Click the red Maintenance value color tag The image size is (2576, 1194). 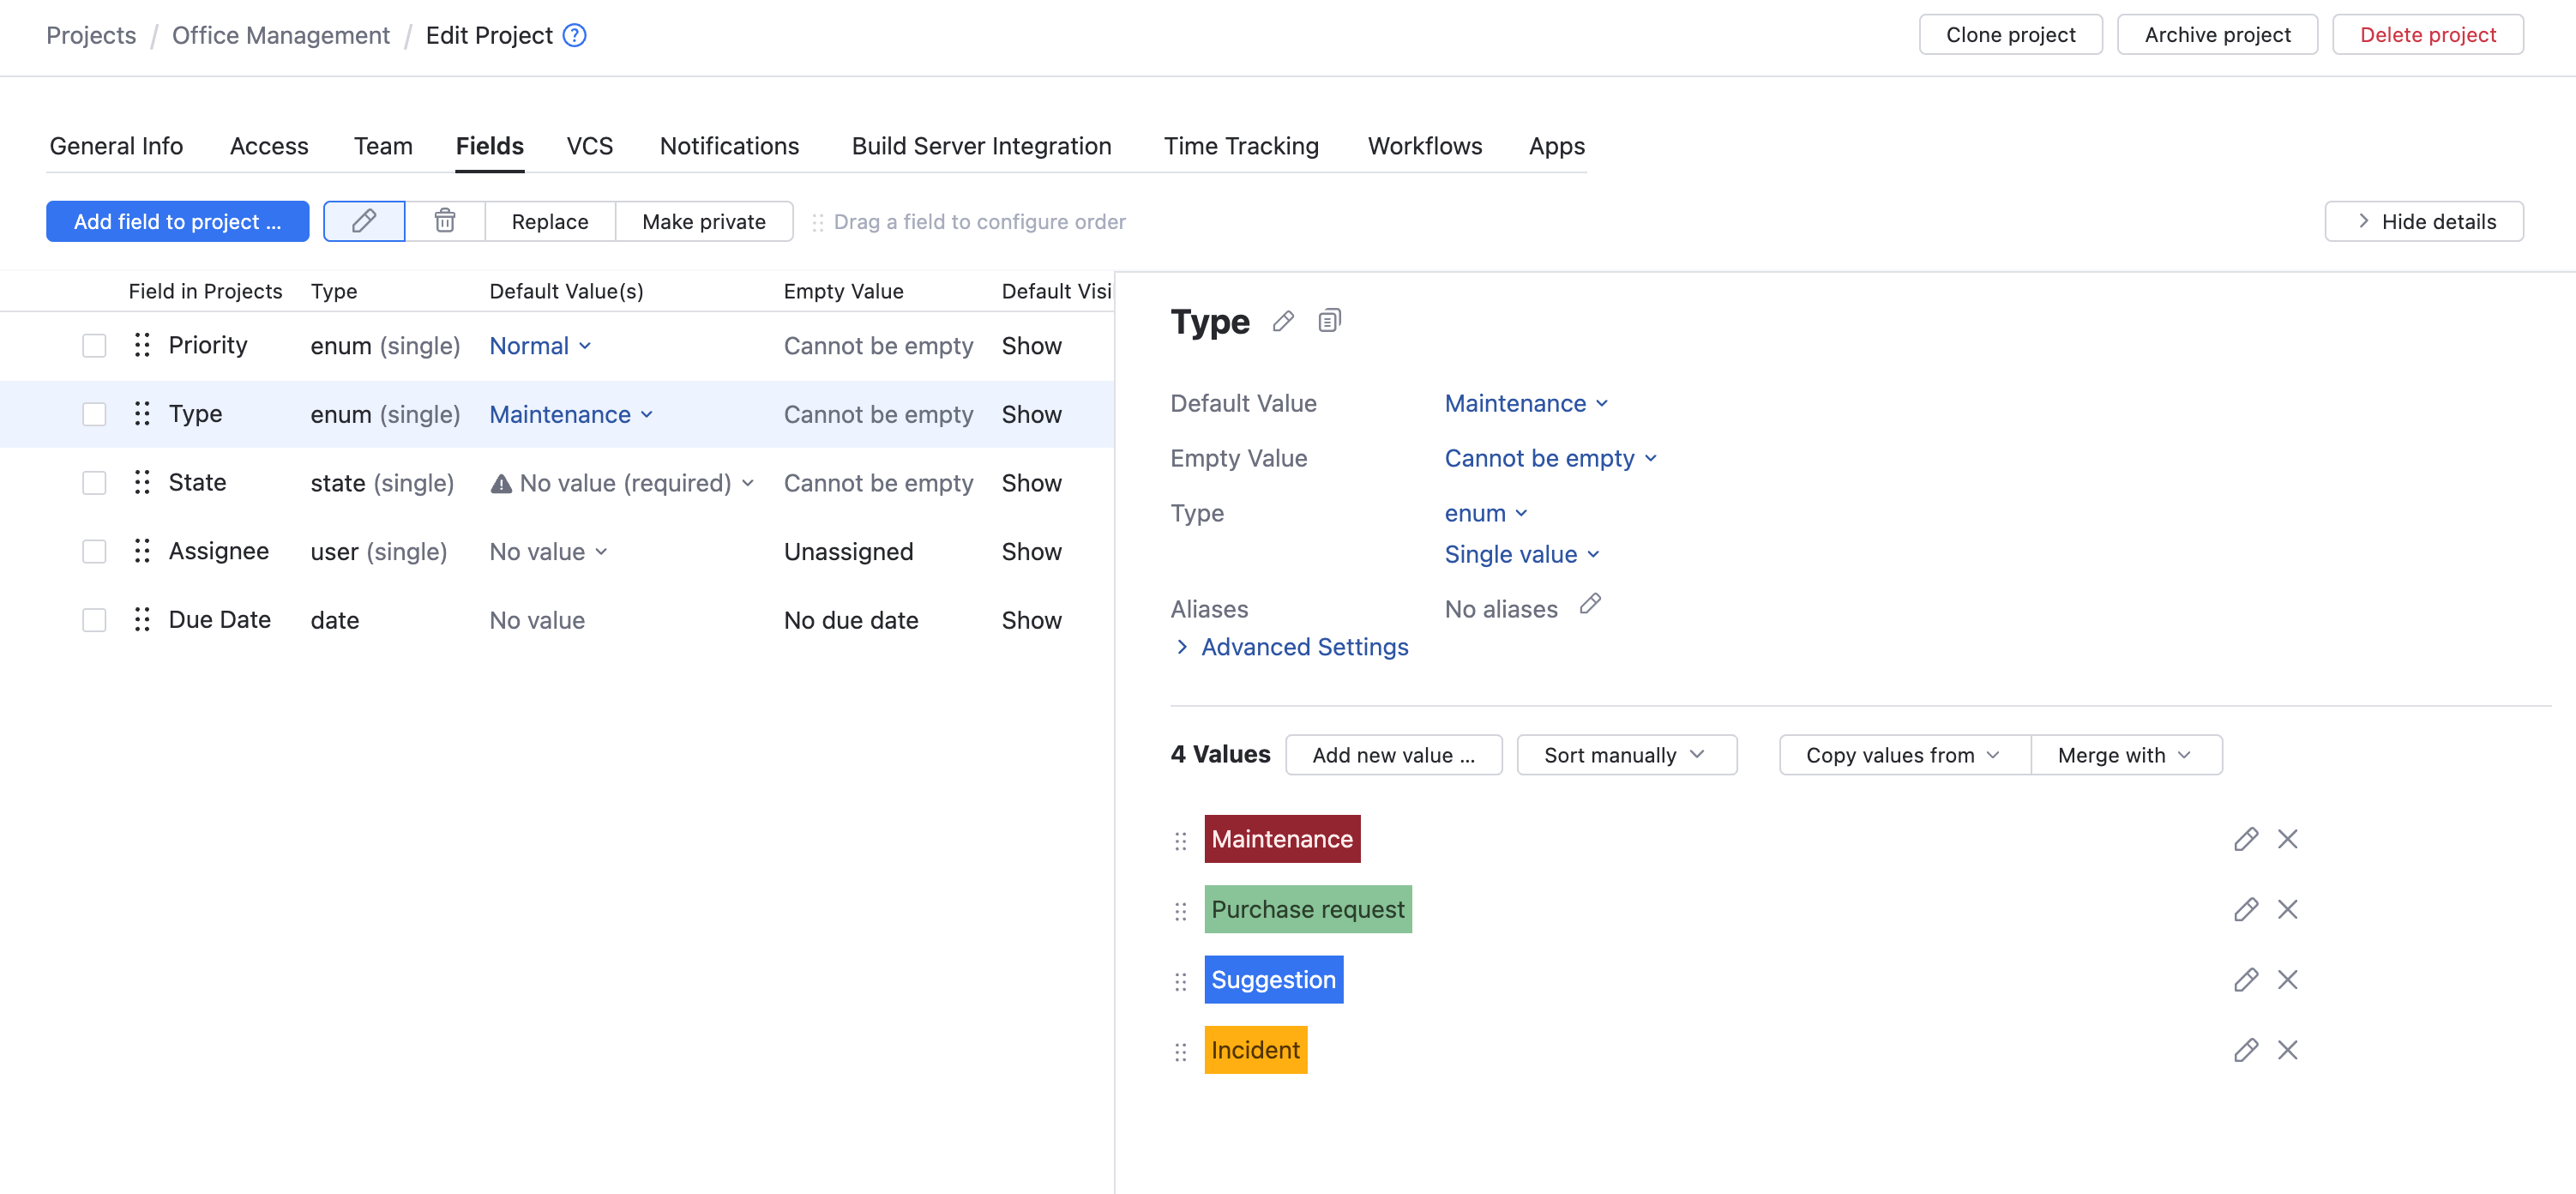click(x=1281, y=839)
